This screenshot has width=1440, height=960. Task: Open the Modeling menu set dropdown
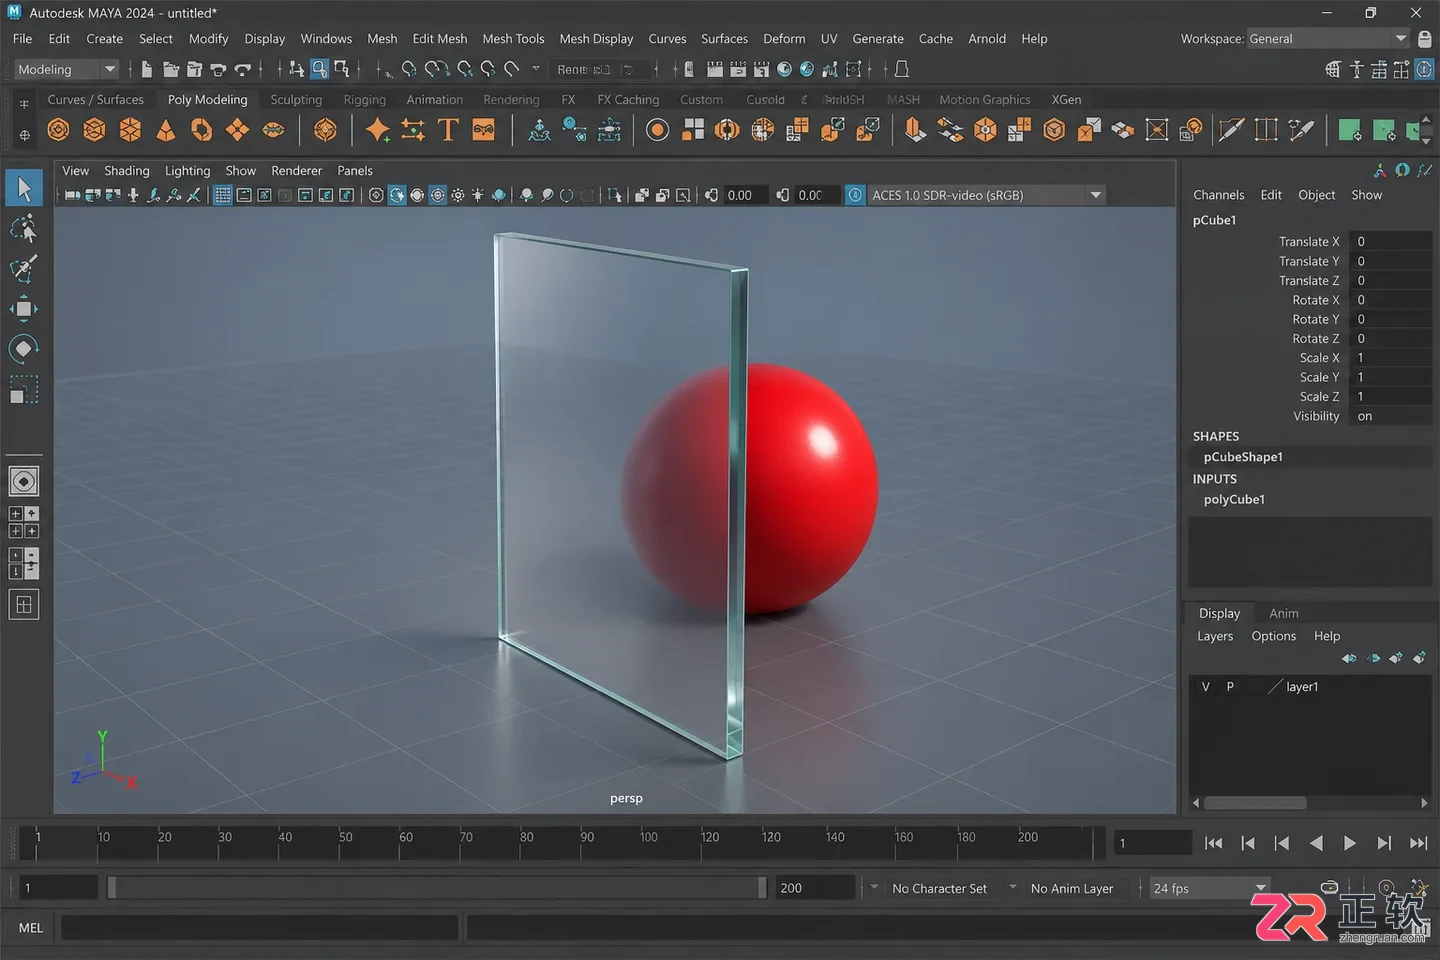[66, 69]
